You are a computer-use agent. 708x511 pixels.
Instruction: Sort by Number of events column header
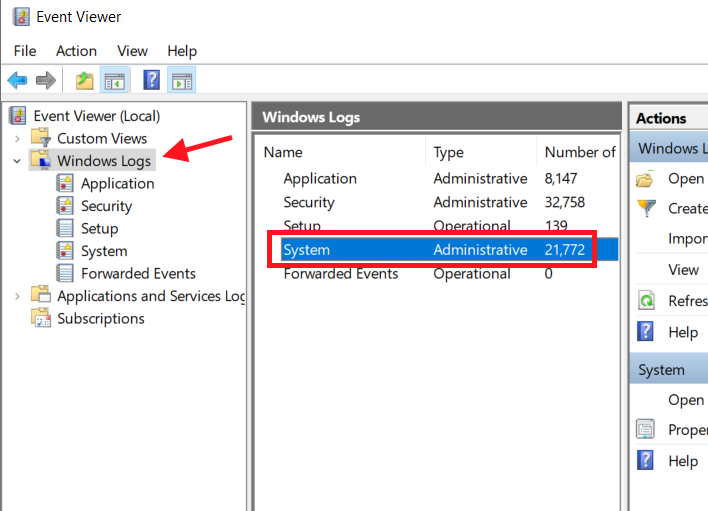[x=580, y=152]
